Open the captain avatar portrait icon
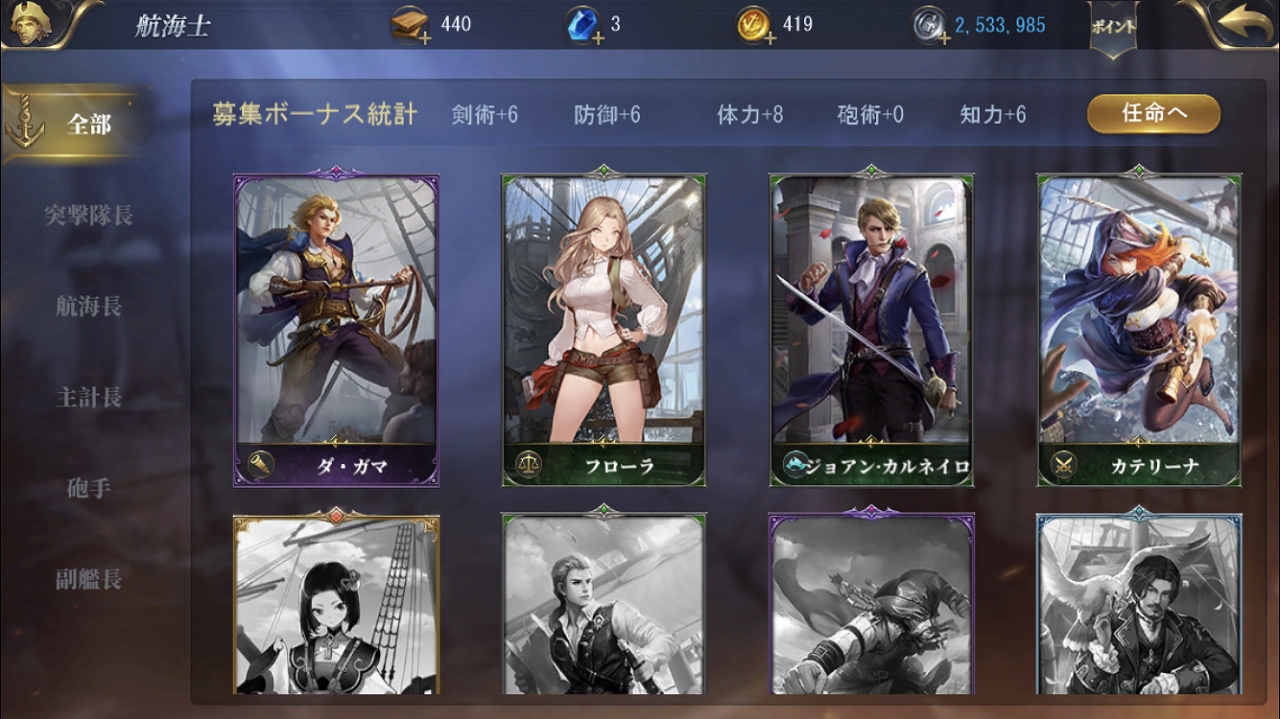Screen dimensions: 1280x719 24,23
